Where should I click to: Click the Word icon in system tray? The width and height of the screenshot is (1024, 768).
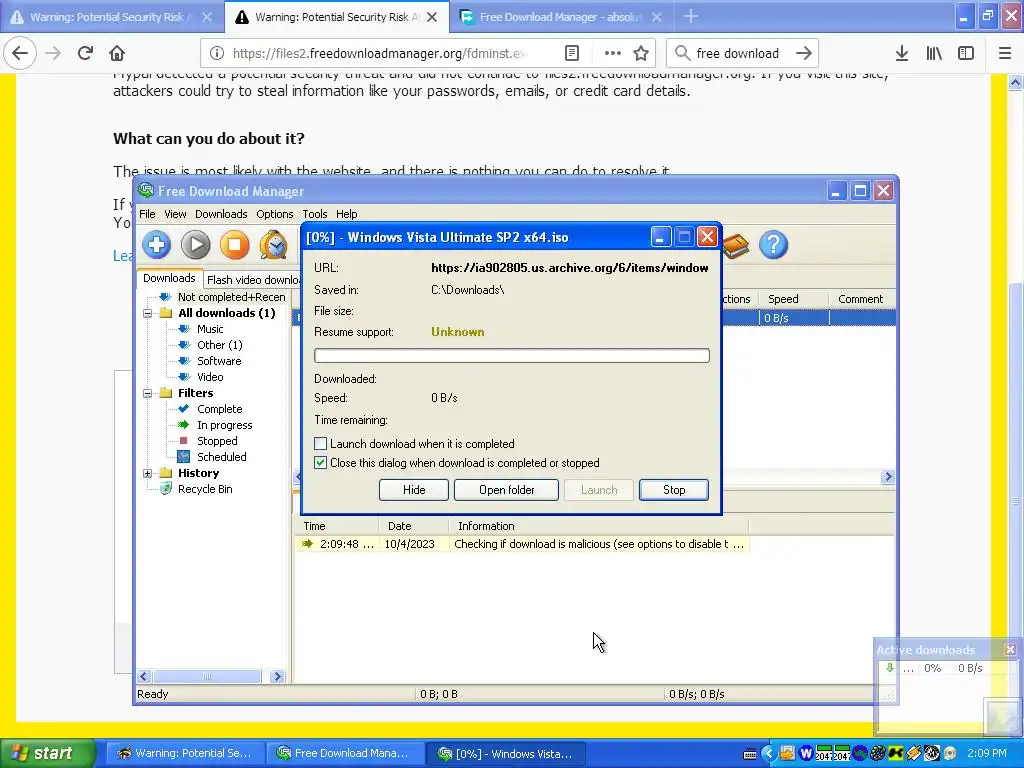[x=806, y=753]
